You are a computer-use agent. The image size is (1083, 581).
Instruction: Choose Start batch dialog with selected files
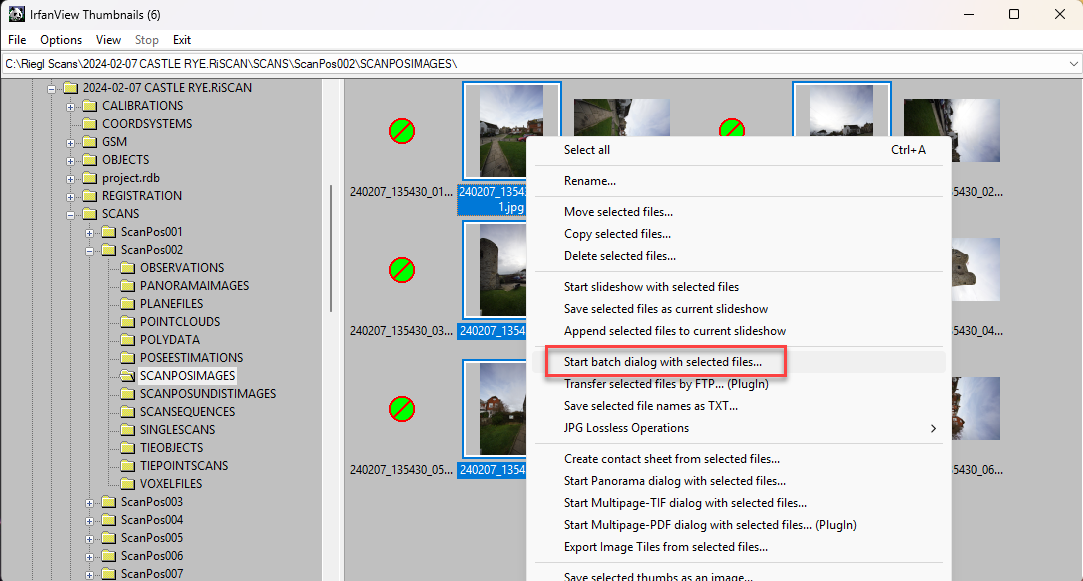click(x=662, y=362)
